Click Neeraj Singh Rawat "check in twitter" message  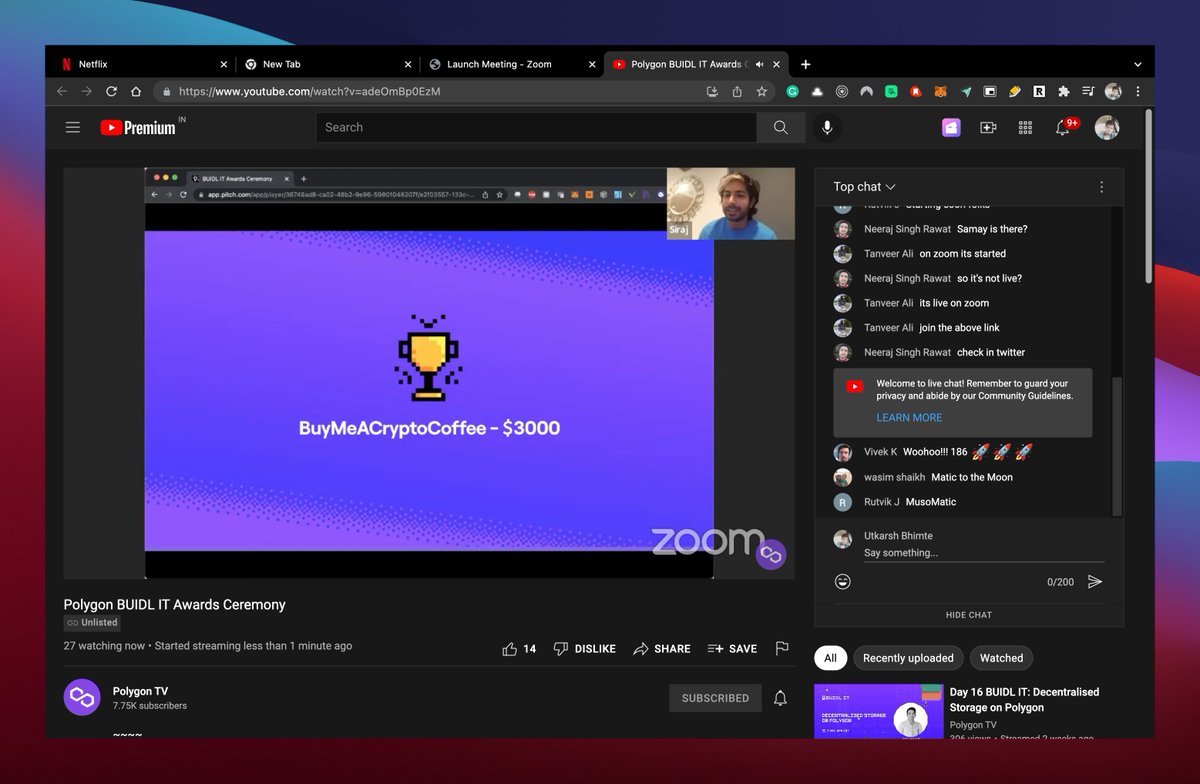991,352
